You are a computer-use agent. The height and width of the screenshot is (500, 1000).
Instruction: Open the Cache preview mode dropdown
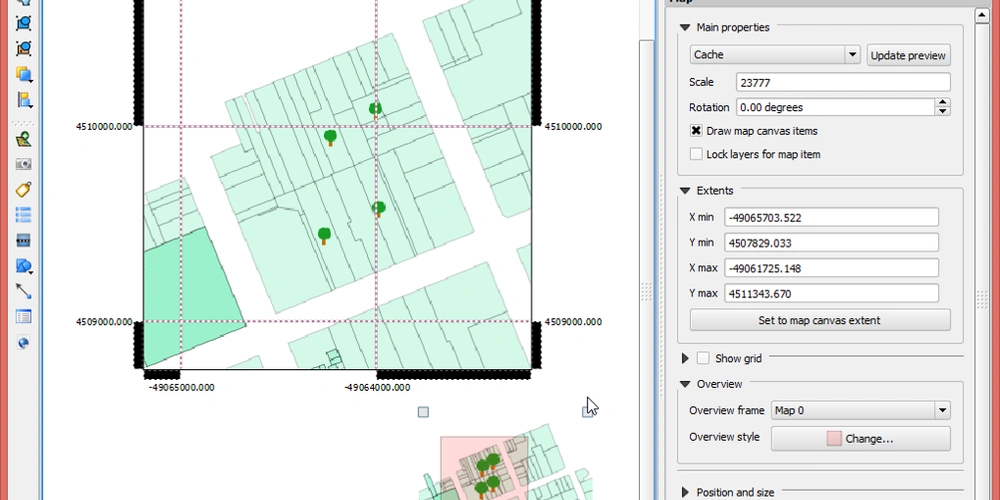pyautogui.click(x=775, y=55)
